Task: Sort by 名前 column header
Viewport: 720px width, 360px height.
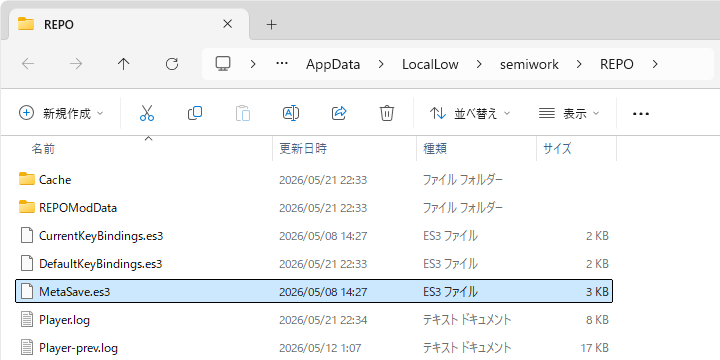Action: 43,148
